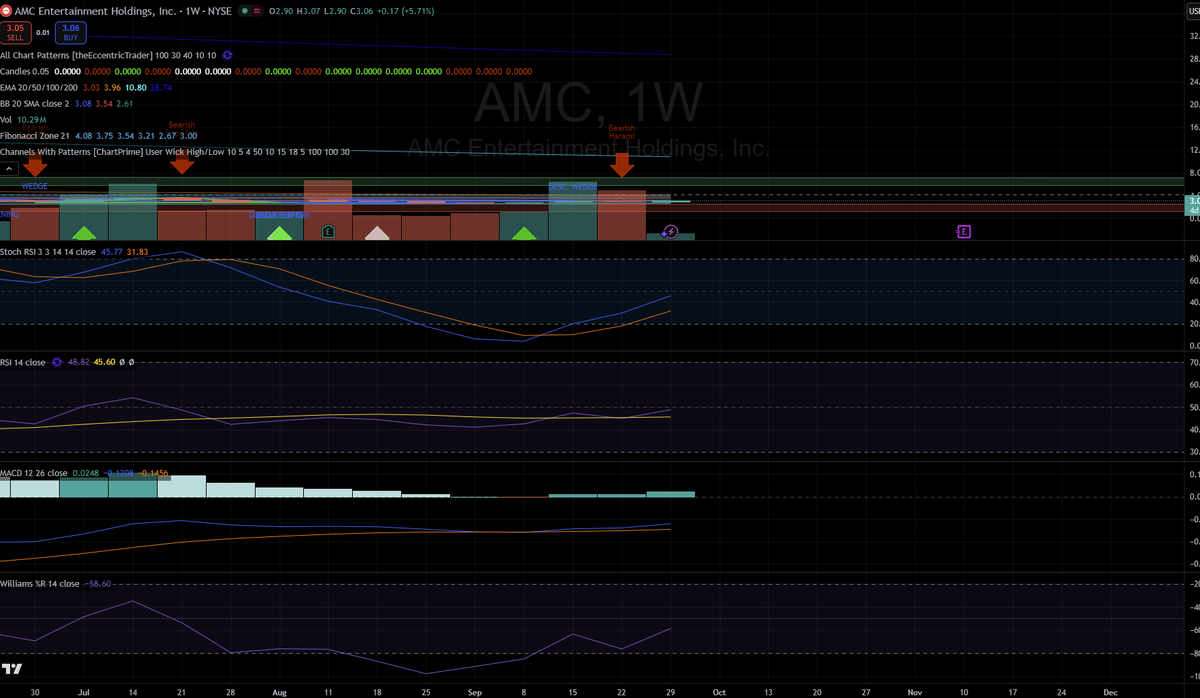Click the green up-arrow marker in early September

pyautogui.click(x=524, y=234)
